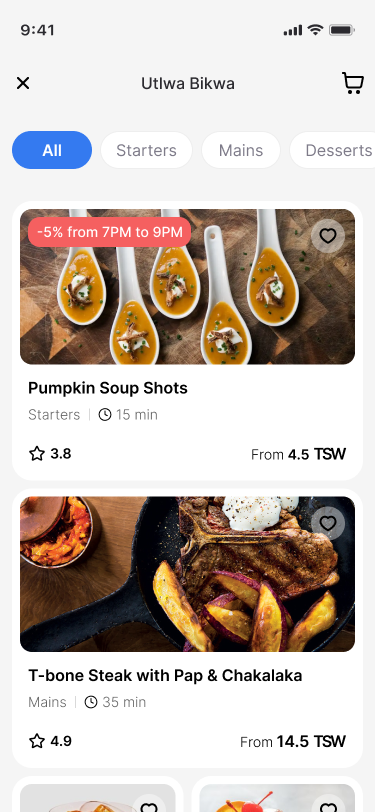This screenshot has height=812, width=375.
Task: Open the T-bone Steak photo
Action: click(188, 574)
